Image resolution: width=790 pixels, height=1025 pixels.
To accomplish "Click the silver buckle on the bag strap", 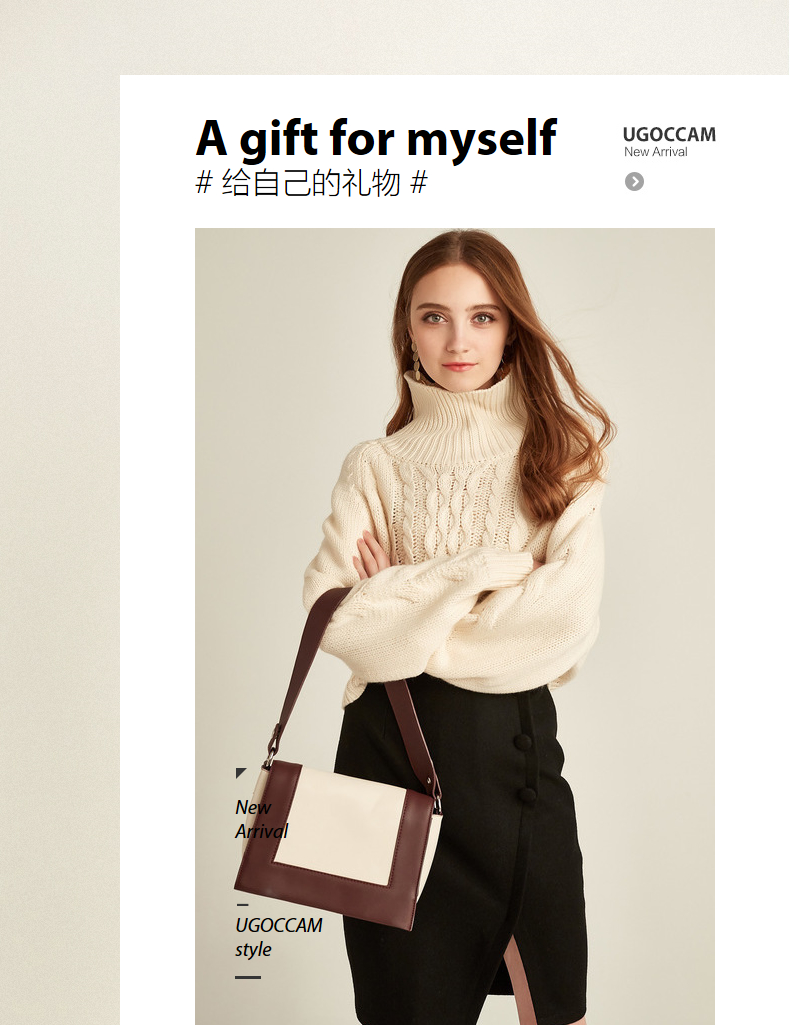I will 270,757.
